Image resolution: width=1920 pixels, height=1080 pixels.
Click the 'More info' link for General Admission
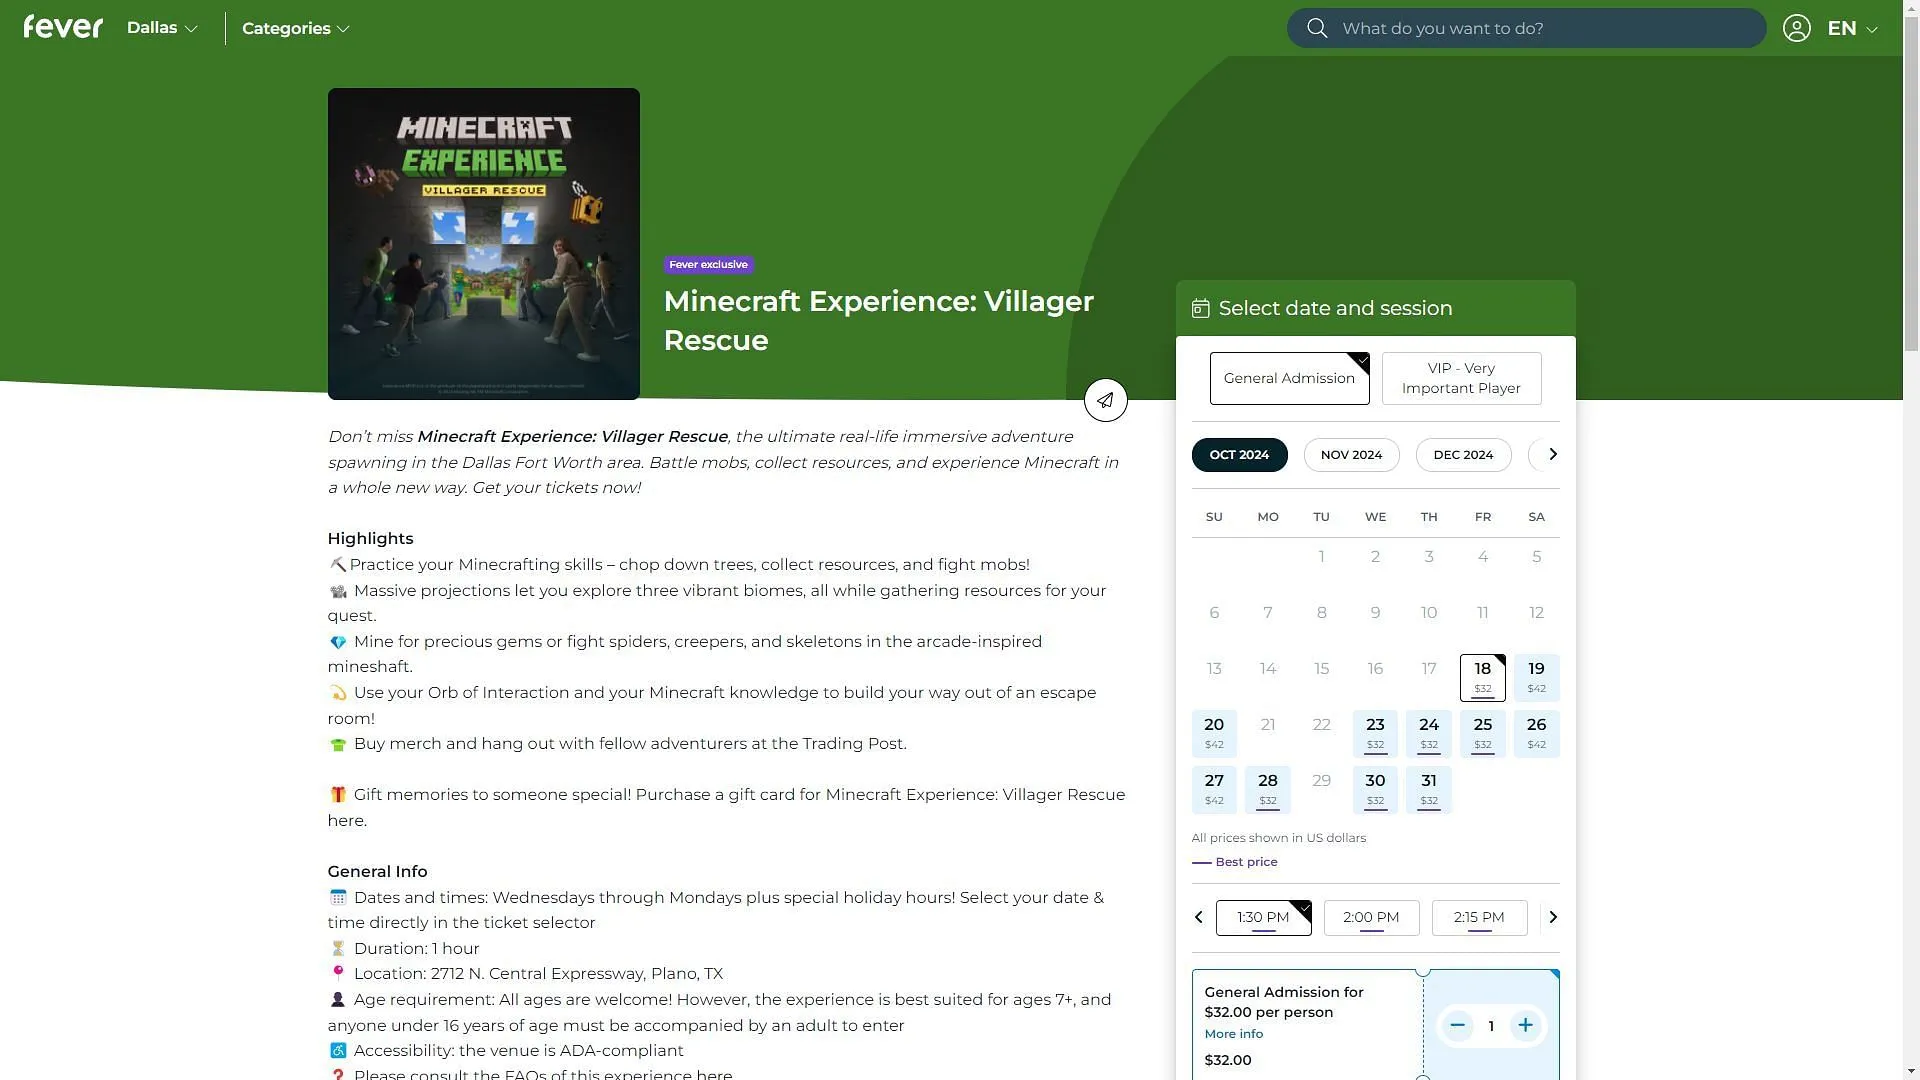(x=1234, y=1033)
